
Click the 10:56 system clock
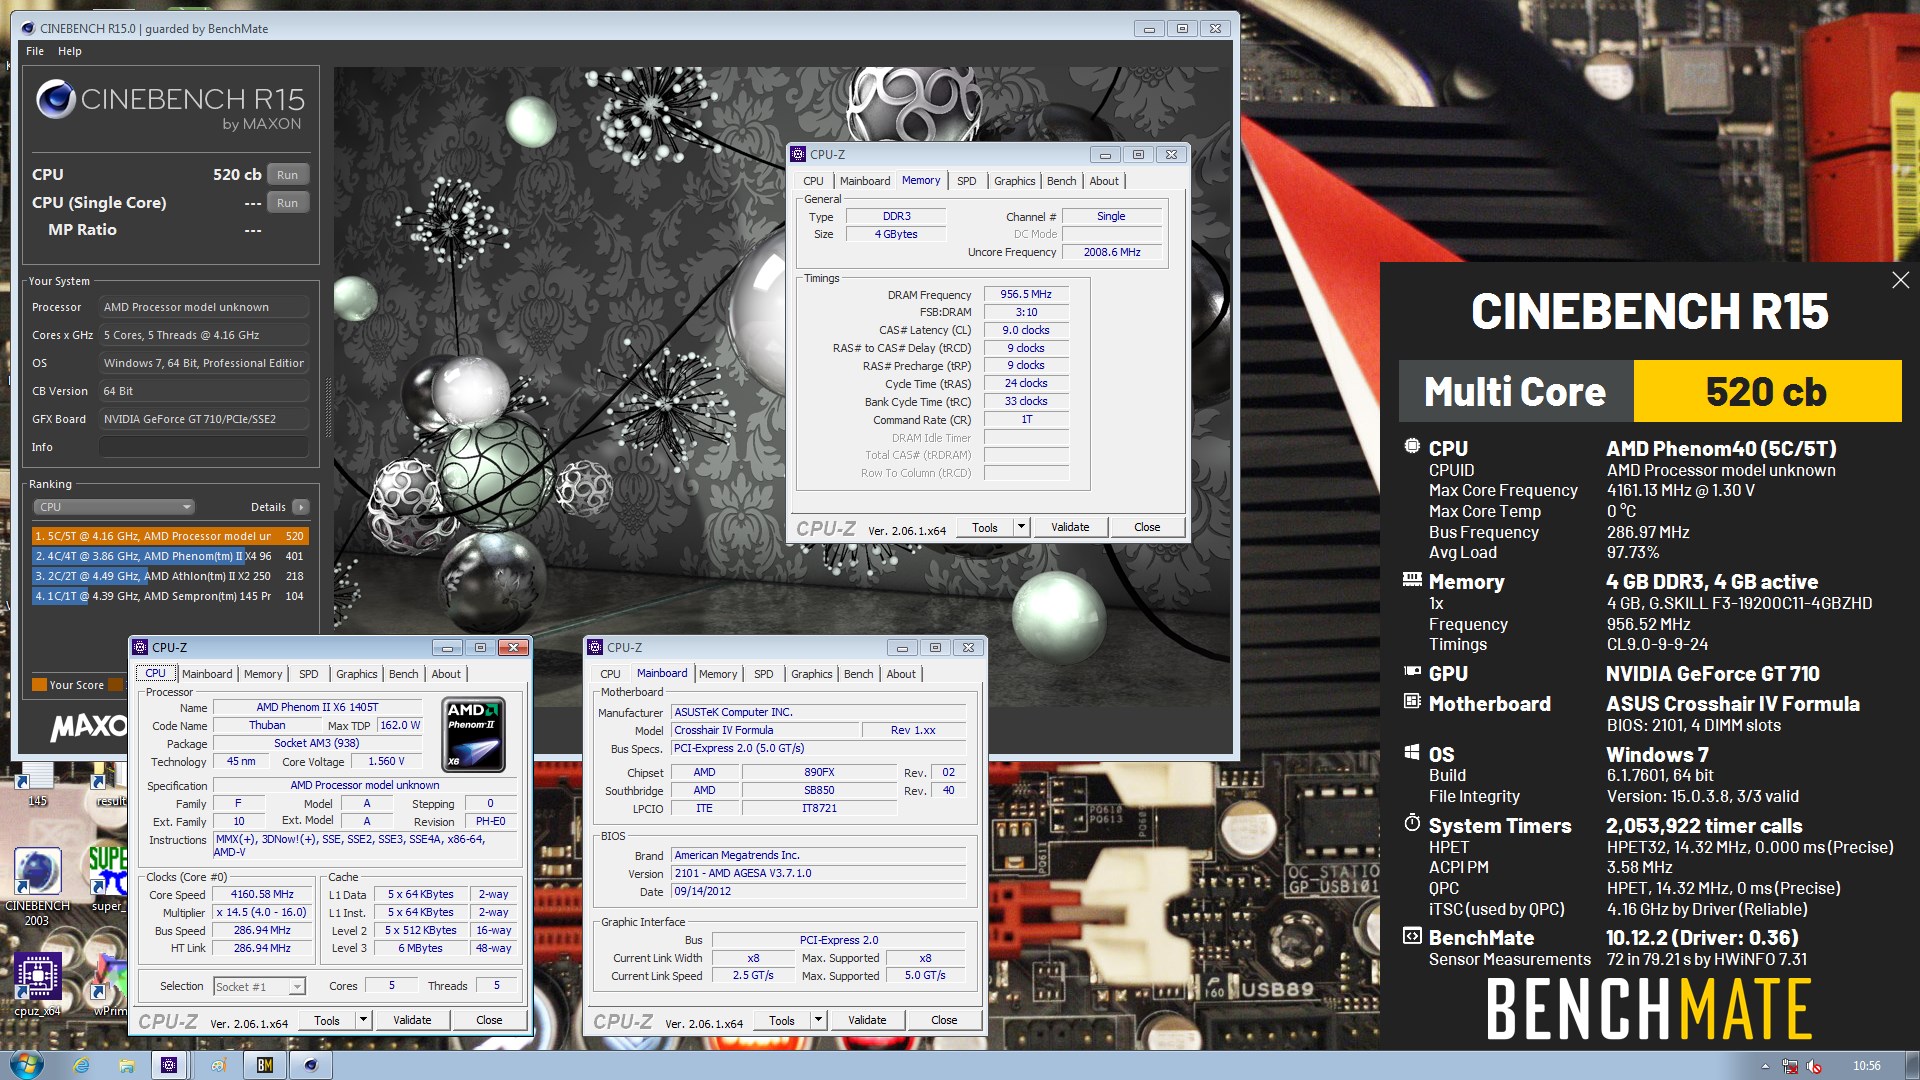pos(1866,1066)
